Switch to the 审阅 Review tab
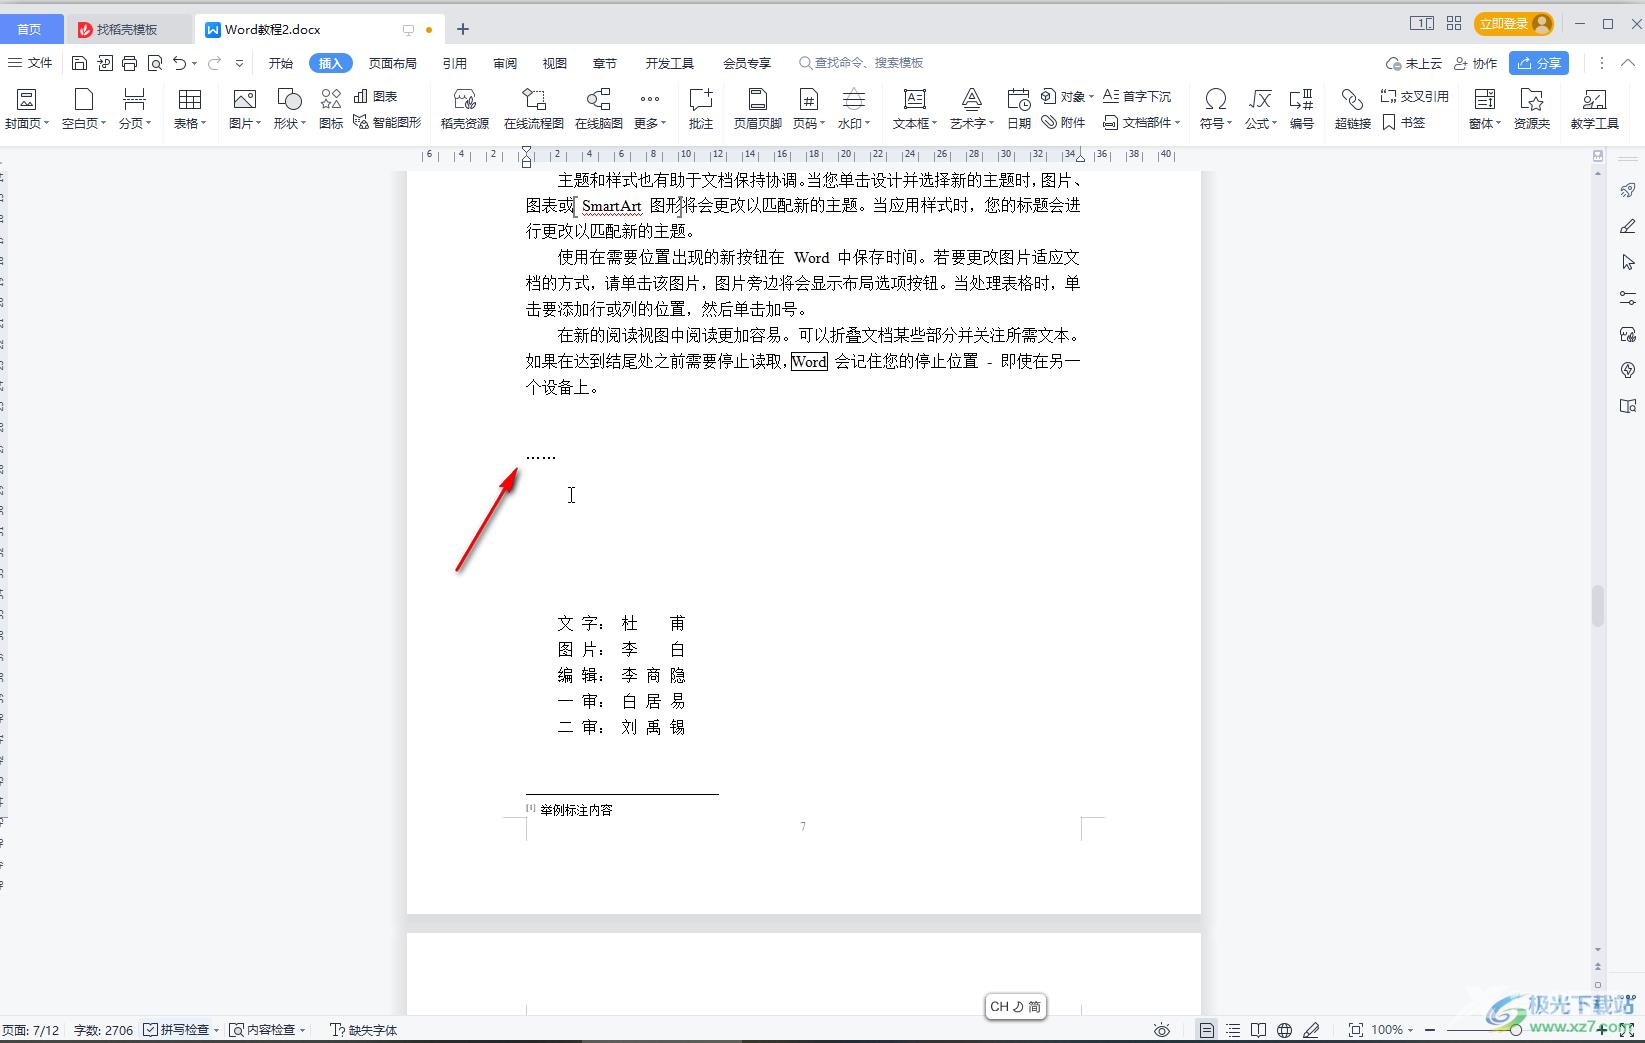This screenshot has height=1043, width=1645. point(505,63)
